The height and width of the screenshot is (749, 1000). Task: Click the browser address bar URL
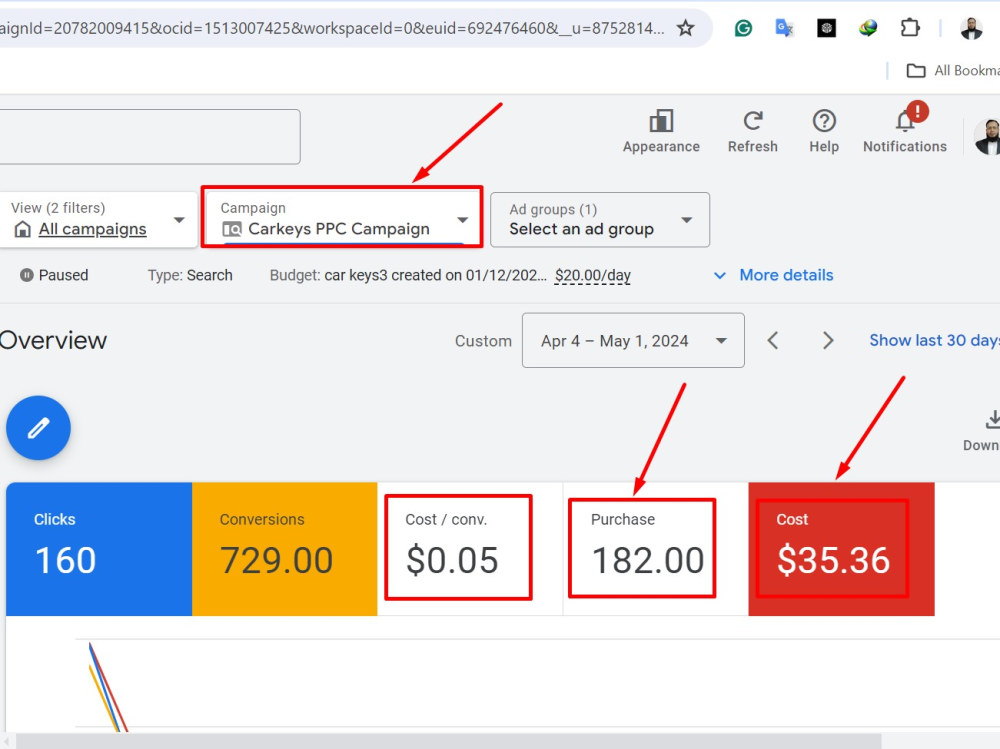(x=332, y=28)
